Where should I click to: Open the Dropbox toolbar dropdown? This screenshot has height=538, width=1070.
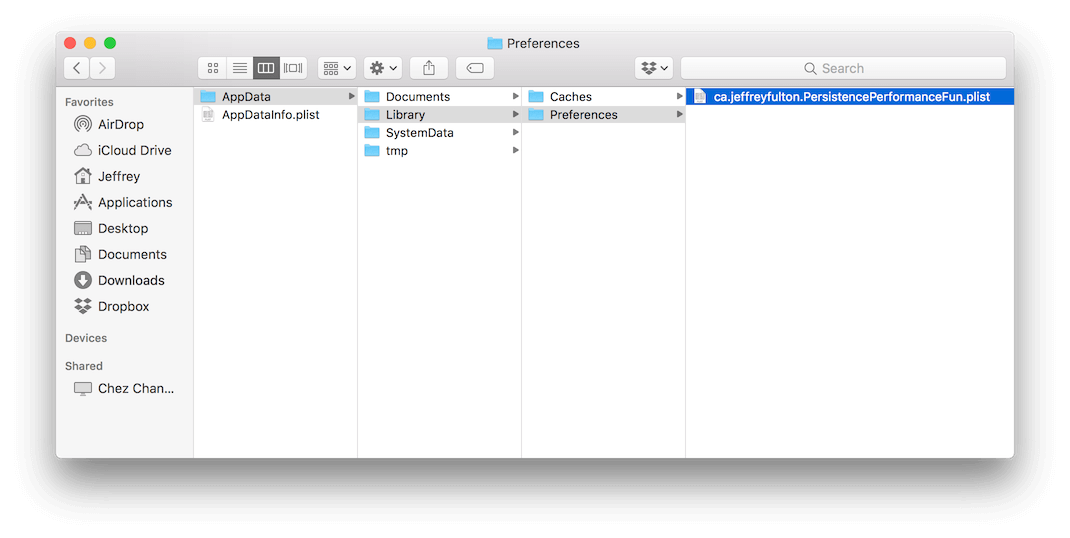pos(654,68)
